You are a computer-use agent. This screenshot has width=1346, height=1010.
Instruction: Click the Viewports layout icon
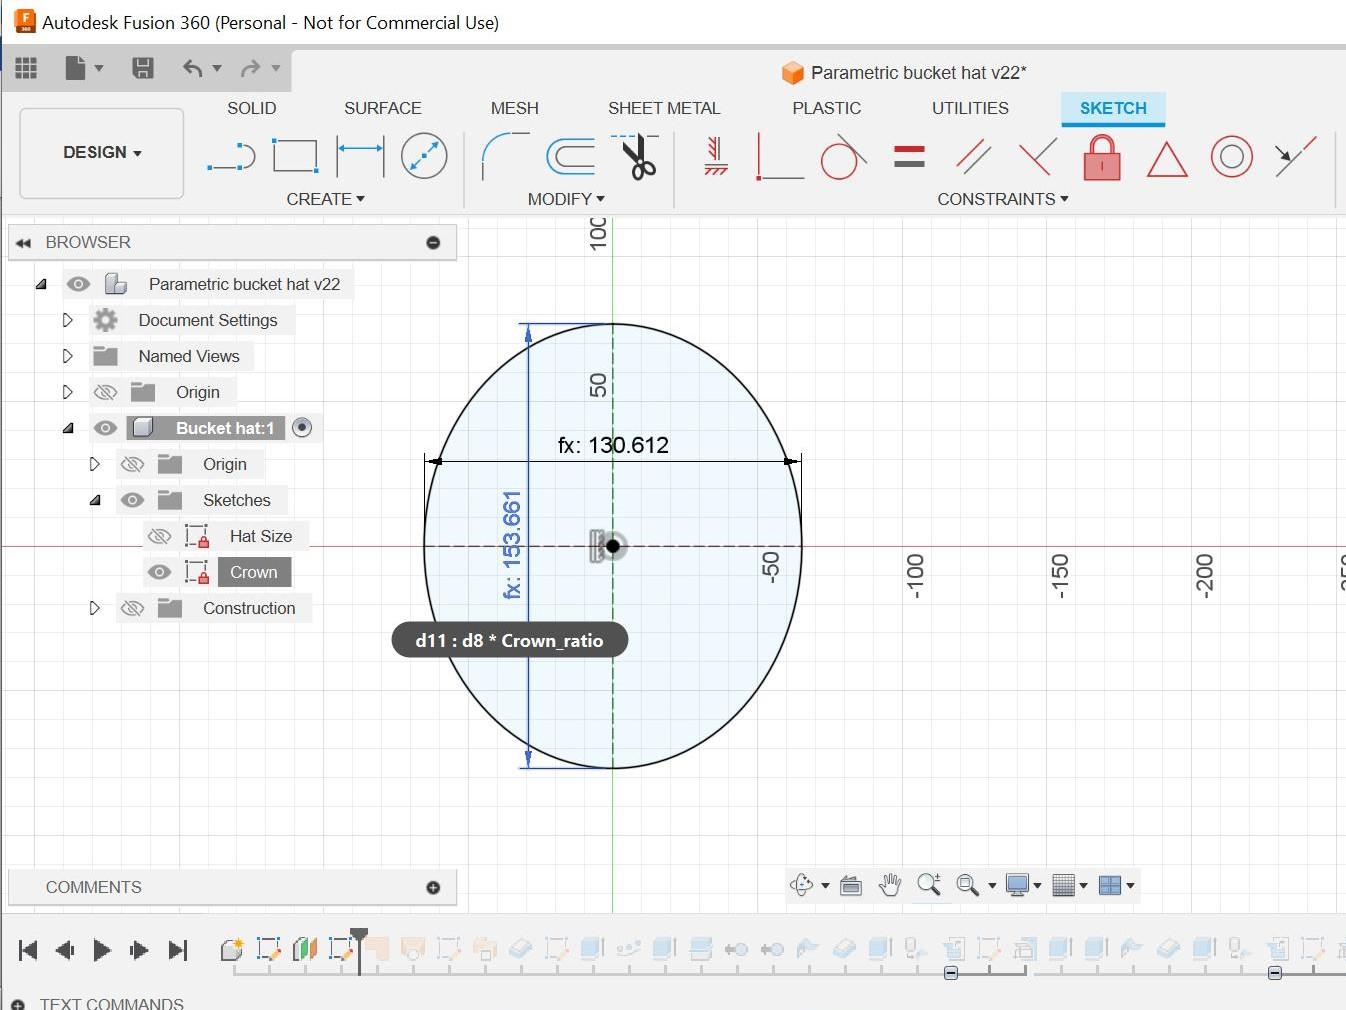pos(1110,885)
